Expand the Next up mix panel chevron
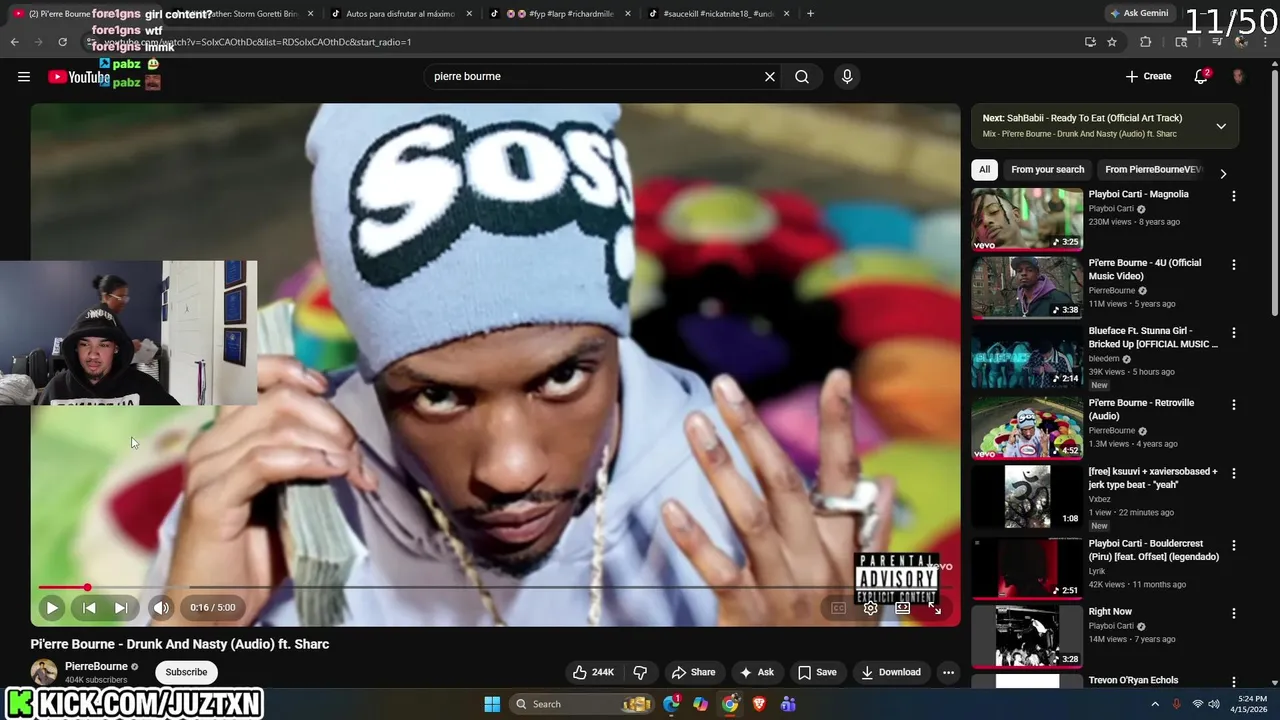 point(1221,126)
